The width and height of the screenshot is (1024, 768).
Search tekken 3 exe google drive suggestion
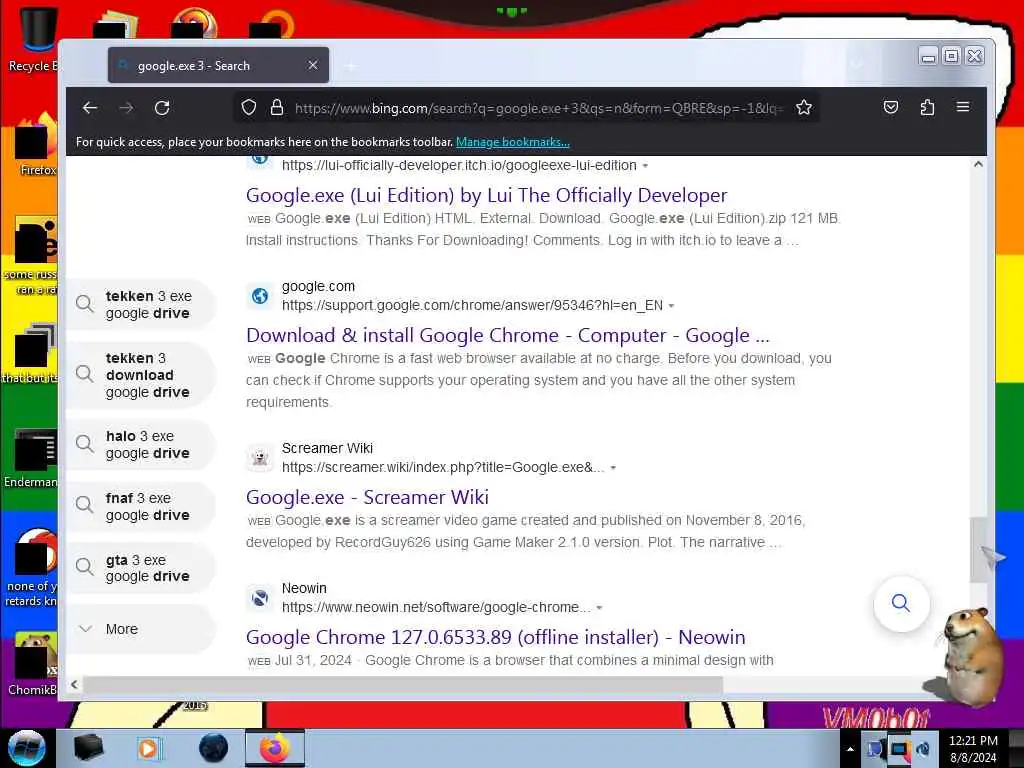140,304
